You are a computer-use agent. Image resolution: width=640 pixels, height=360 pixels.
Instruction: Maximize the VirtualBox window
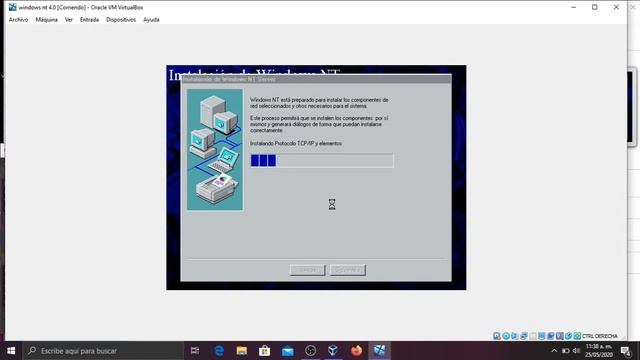click(x=595, y=7)
